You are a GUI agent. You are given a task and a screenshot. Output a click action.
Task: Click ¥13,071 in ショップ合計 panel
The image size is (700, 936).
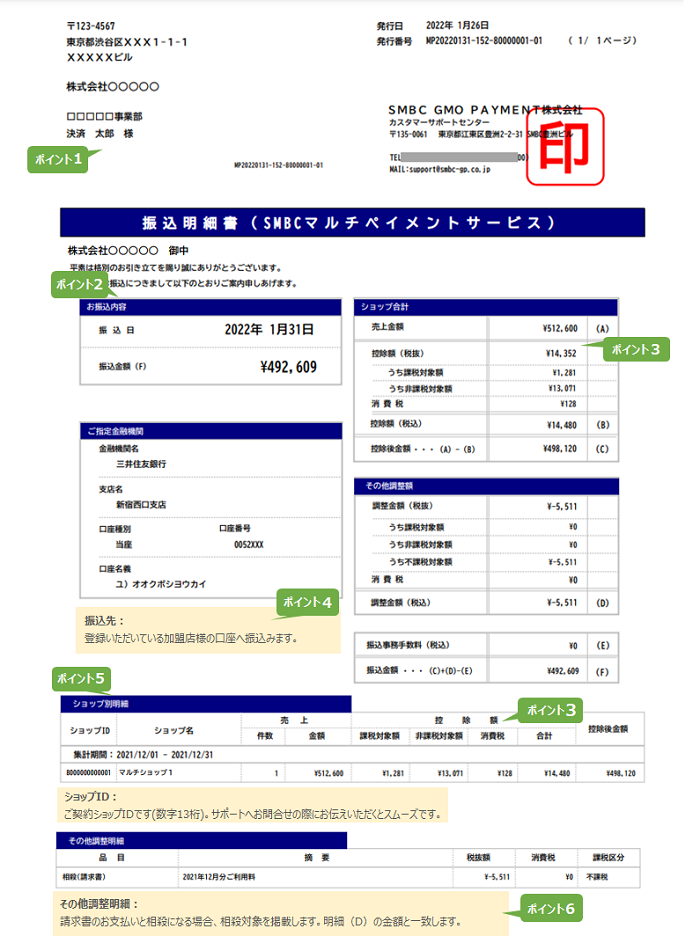[562, 389]
